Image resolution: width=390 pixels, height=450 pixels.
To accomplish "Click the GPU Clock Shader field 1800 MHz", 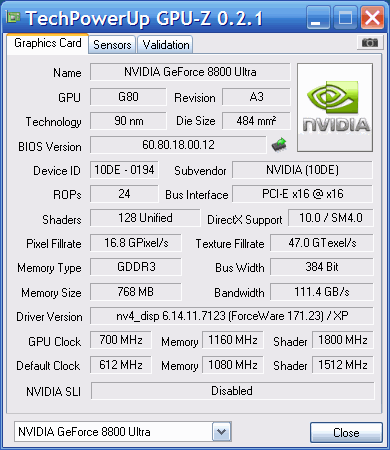I will pyautogui.click(x=343, y=340).
